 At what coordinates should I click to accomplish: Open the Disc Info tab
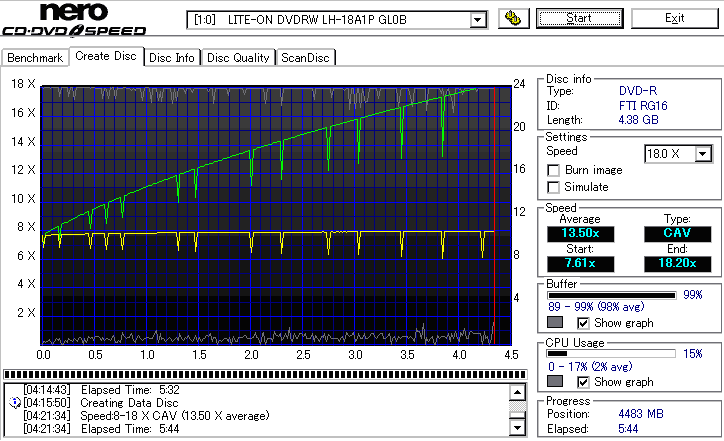[x=172, y=58]
